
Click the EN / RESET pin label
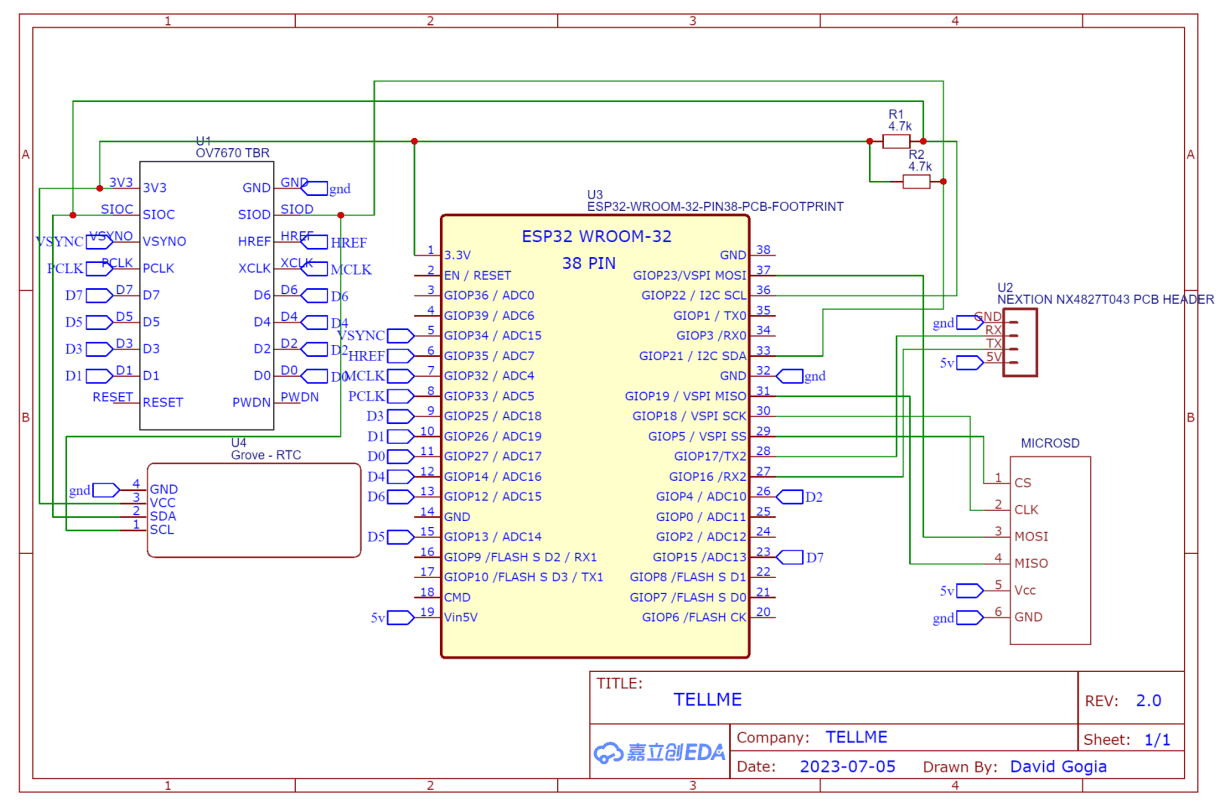click(477, 275)
